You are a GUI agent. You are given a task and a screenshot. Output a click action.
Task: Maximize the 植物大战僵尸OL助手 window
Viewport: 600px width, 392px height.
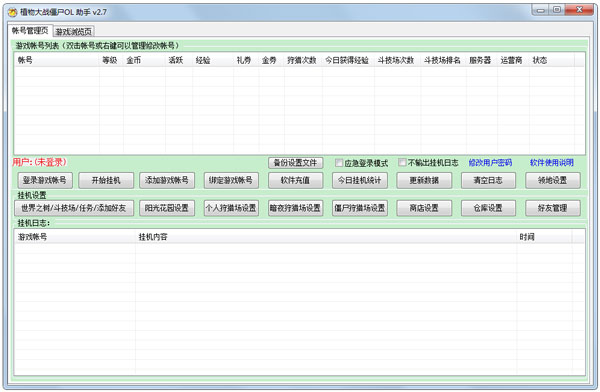[557, 10]
